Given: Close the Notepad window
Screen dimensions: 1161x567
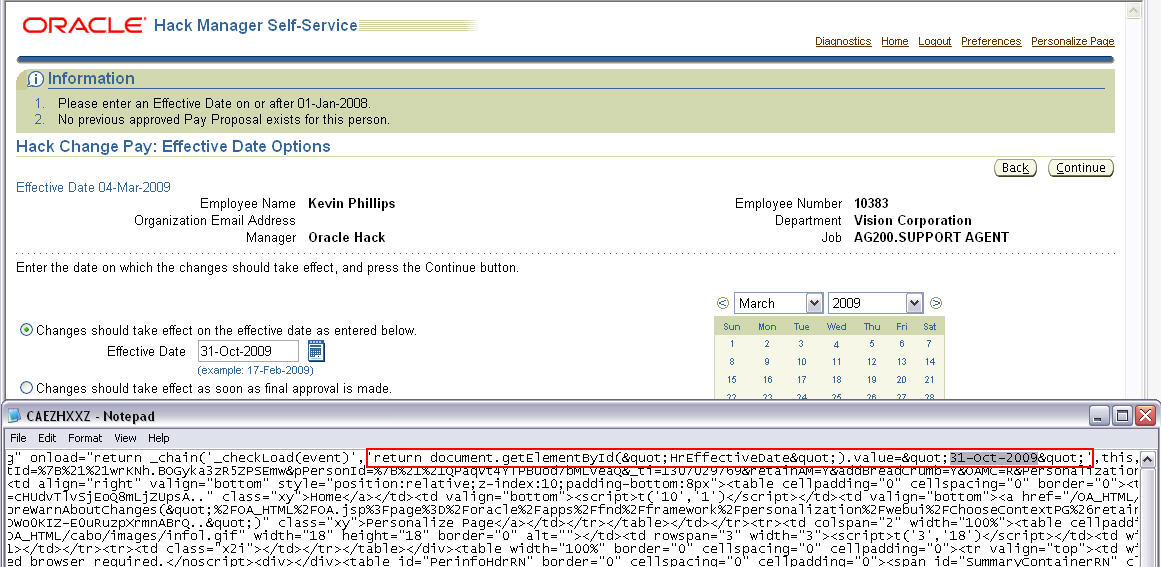Looking at the screenshot, I should tap(1145, 415).
